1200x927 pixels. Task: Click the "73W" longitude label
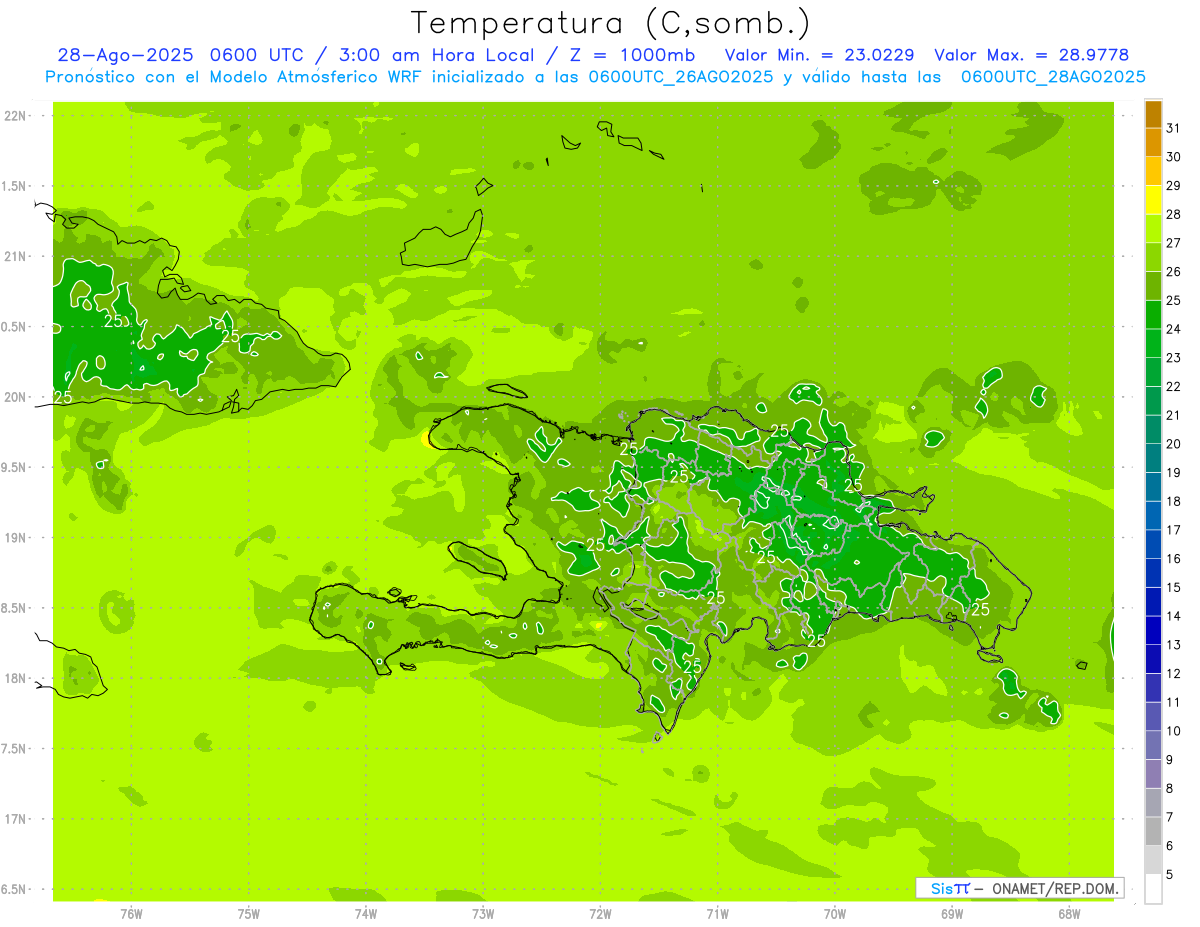pyautogui.click(x=483, y=913)
